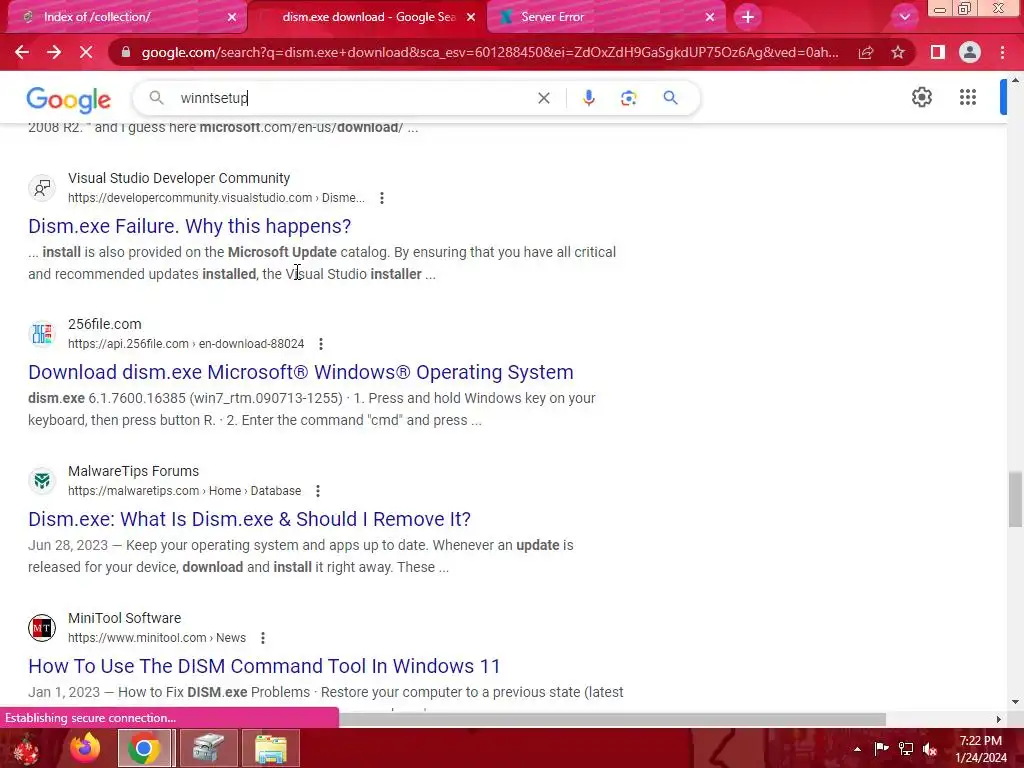Go to the Google homepage logo
Screen dimensions: 1024x768
point(69,99)
